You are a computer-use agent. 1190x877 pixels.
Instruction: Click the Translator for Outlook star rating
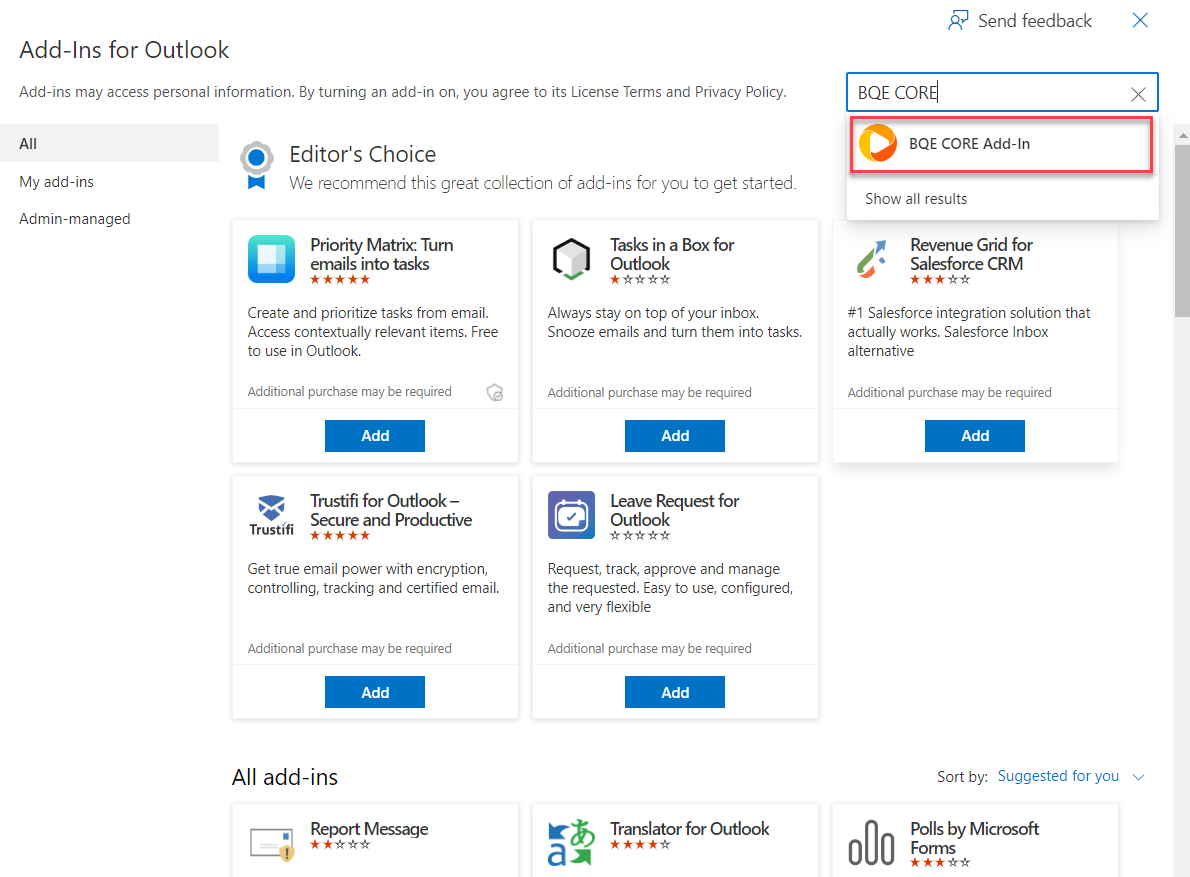[x=640, y=844]
